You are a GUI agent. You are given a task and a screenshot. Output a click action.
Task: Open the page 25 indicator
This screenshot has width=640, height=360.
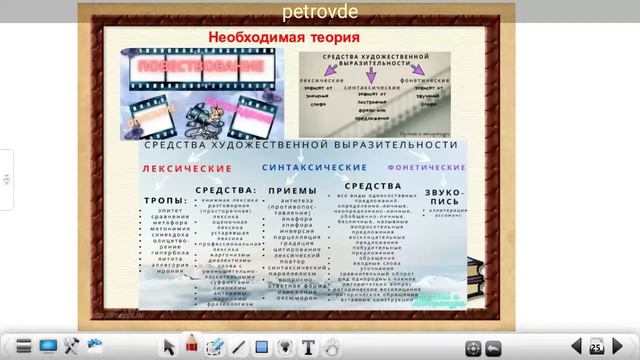[x=596, y=347]
